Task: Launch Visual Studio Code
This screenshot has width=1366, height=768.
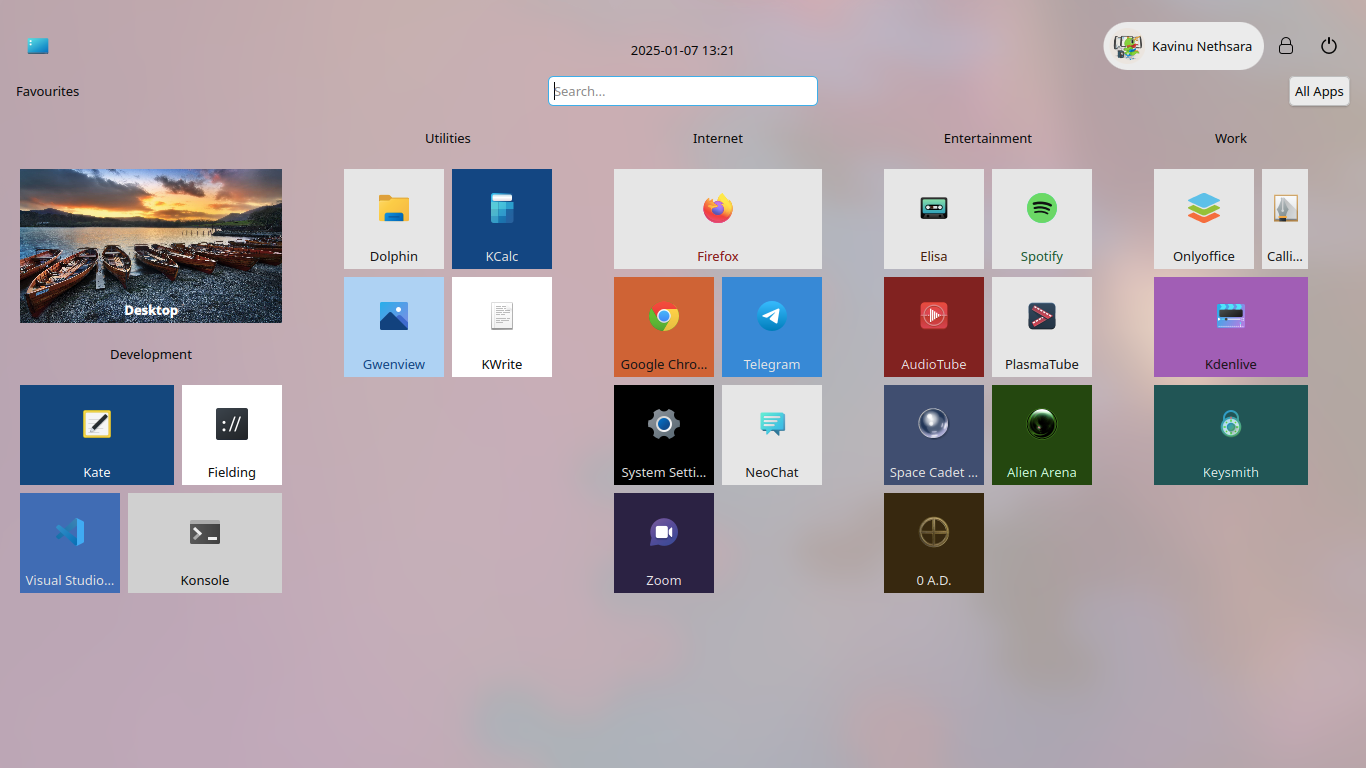Action: pos(70,543)
